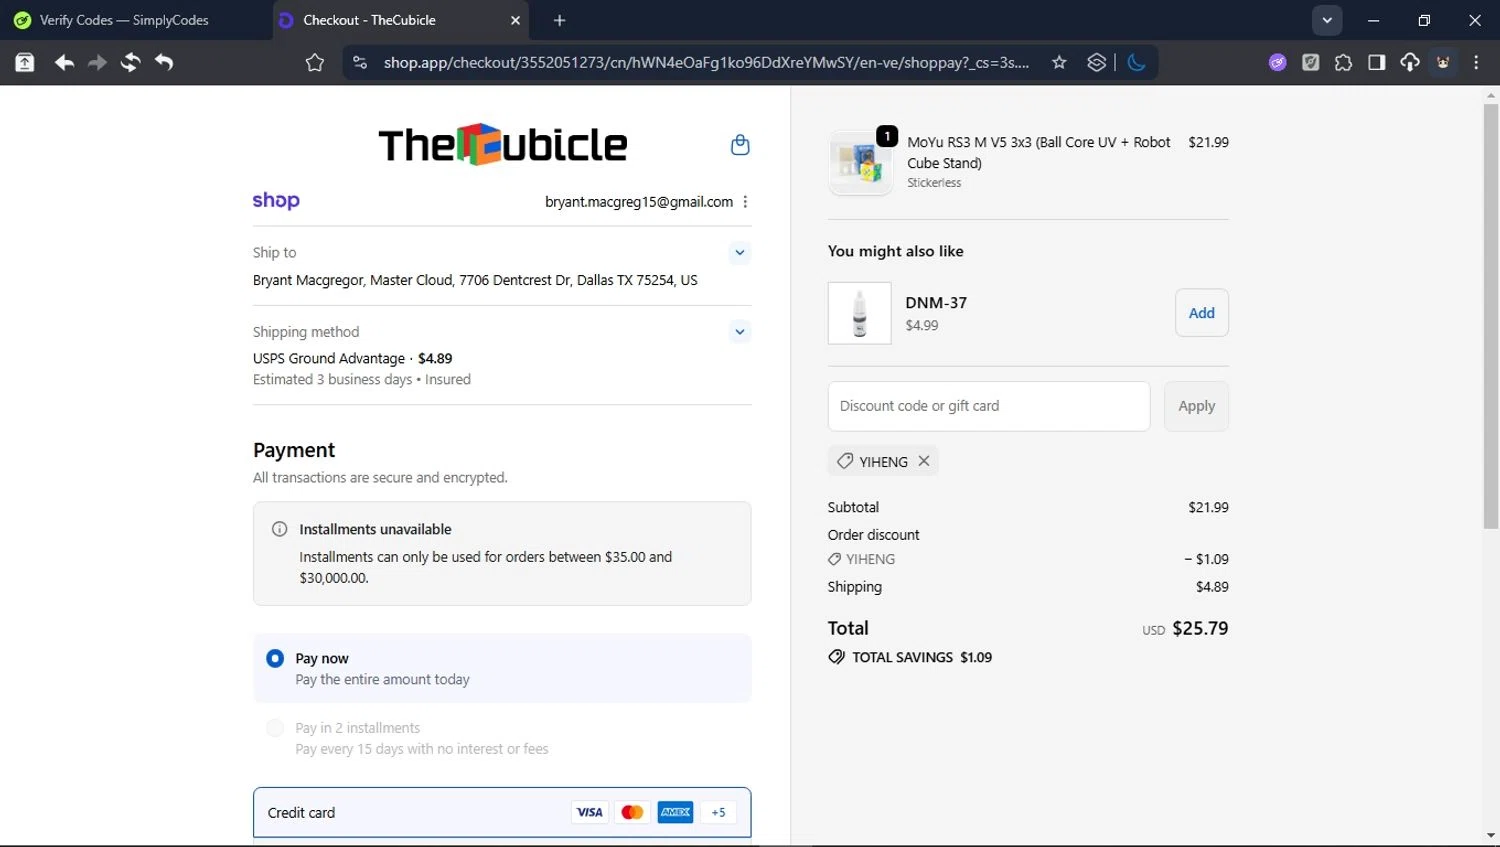Toggle night mode moon icon
Image resolution: width=1500 pixels, height=847 pixels.
pyautogui.click(x=1136, y=62)
